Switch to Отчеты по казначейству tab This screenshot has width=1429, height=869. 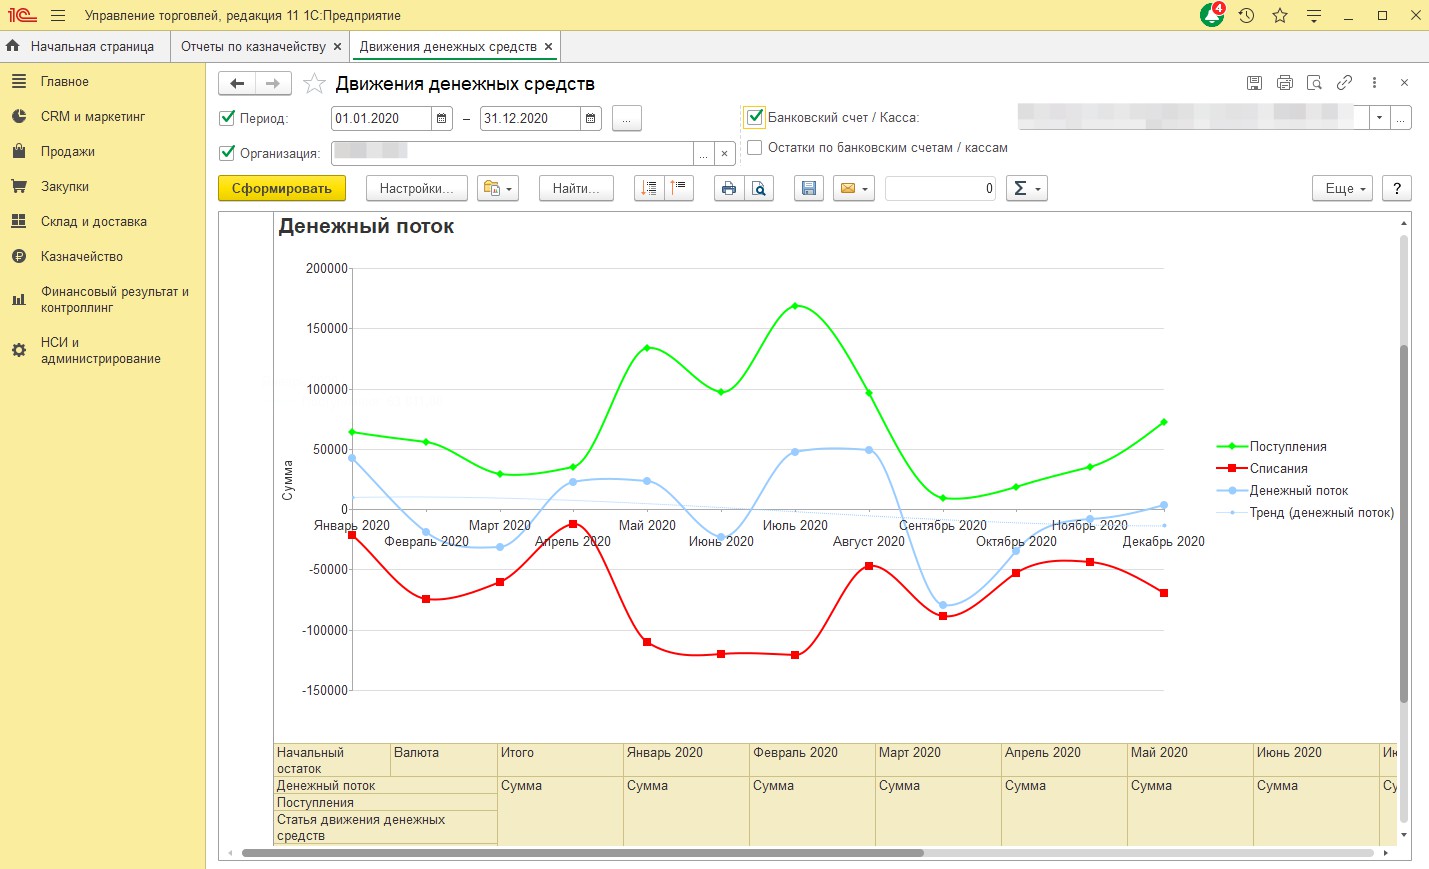[x=253, y=47]
